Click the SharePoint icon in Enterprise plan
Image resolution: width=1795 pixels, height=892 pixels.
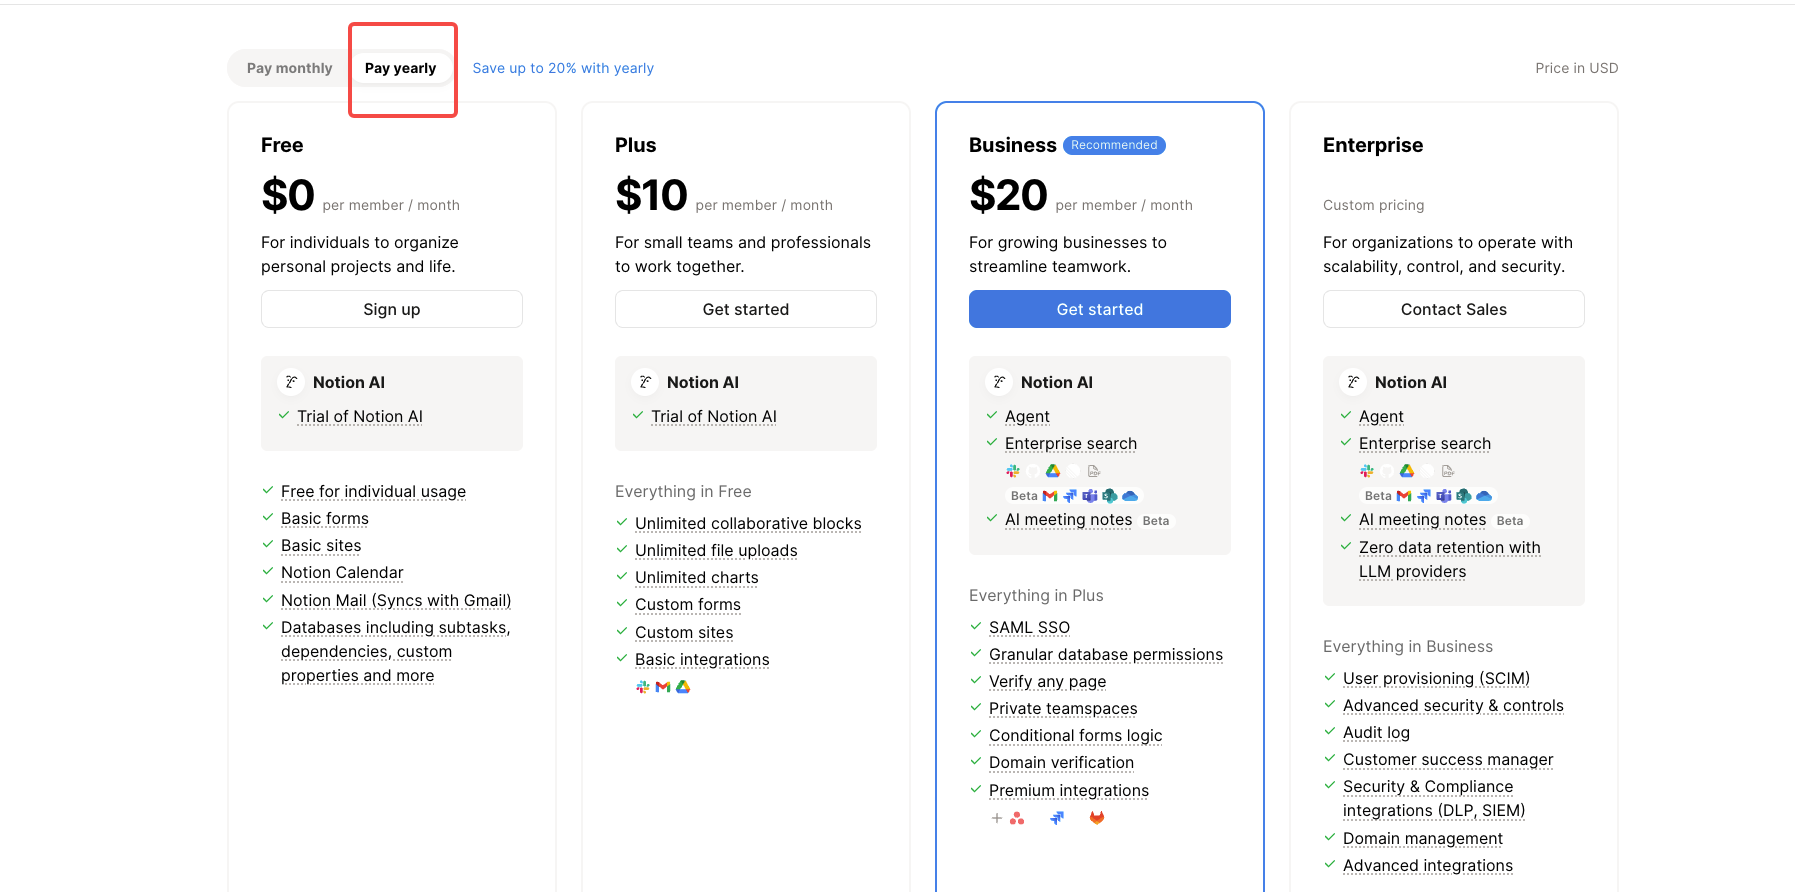[x=1464, y=496]
